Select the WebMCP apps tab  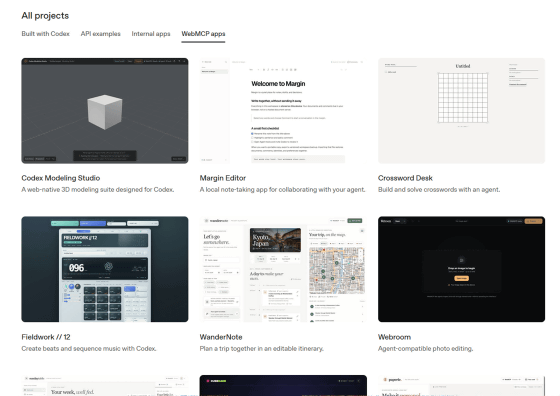[203, 34]
